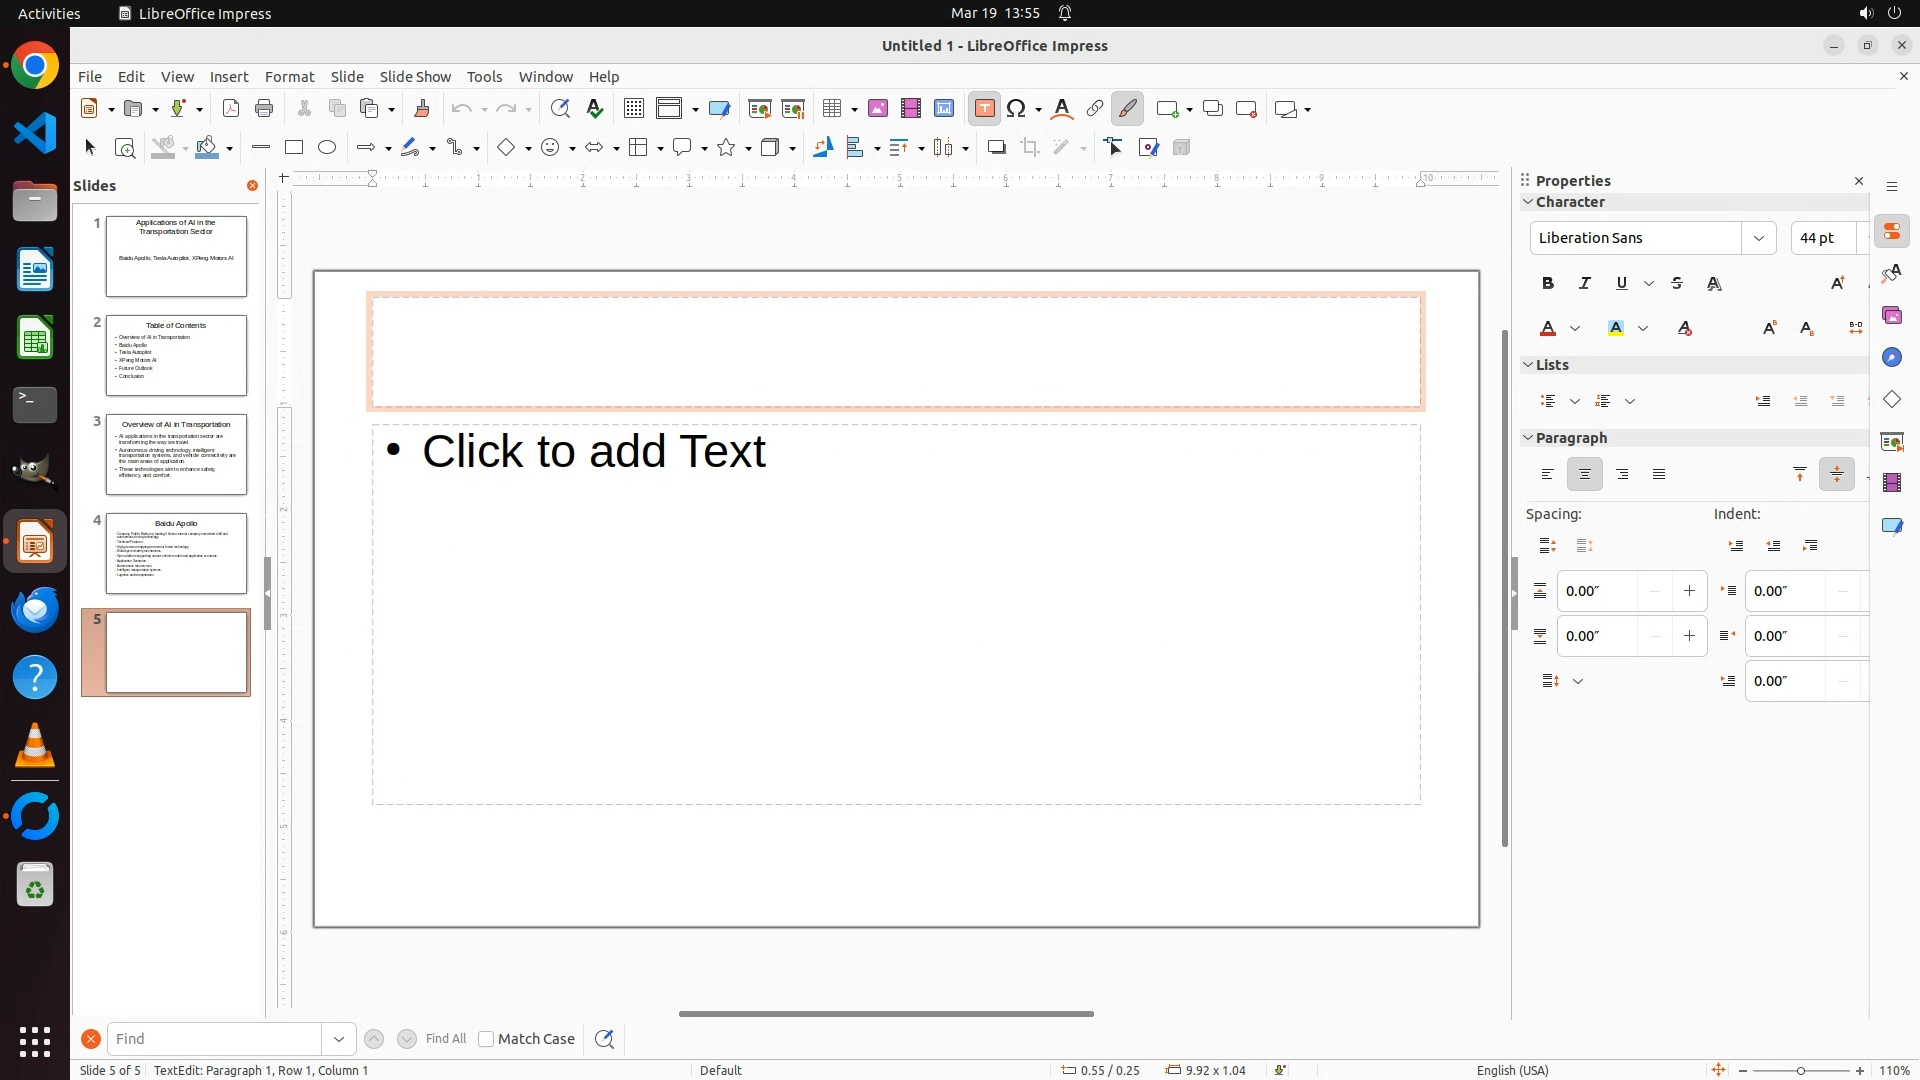Click the Insert Text Box icon
The width and height of the screenshot is (1920, 1080).
coord(984,109)
